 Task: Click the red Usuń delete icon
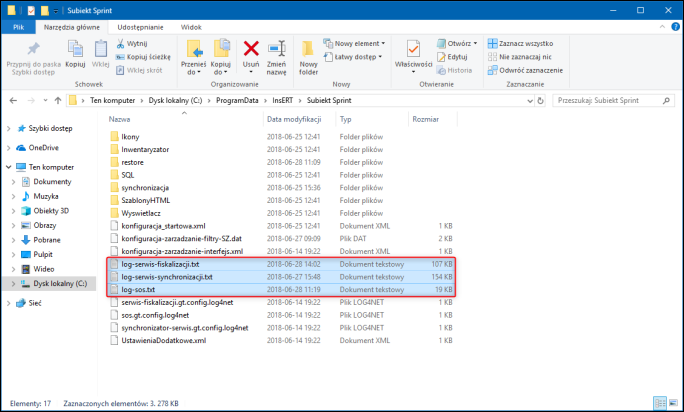coord(251,48)
